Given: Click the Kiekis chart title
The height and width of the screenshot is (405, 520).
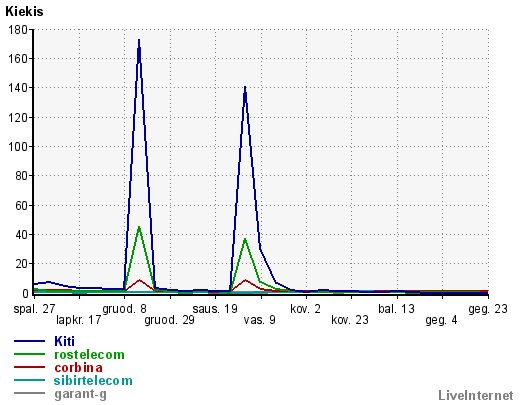Looking at the screenshot, I should [x=24, y=11].
